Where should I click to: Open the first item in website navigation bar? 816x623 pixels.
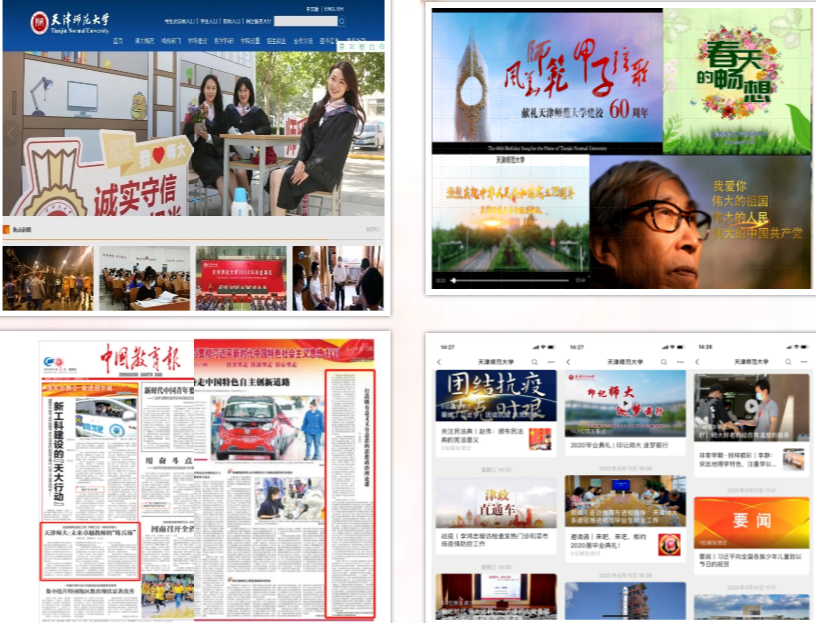118,41
